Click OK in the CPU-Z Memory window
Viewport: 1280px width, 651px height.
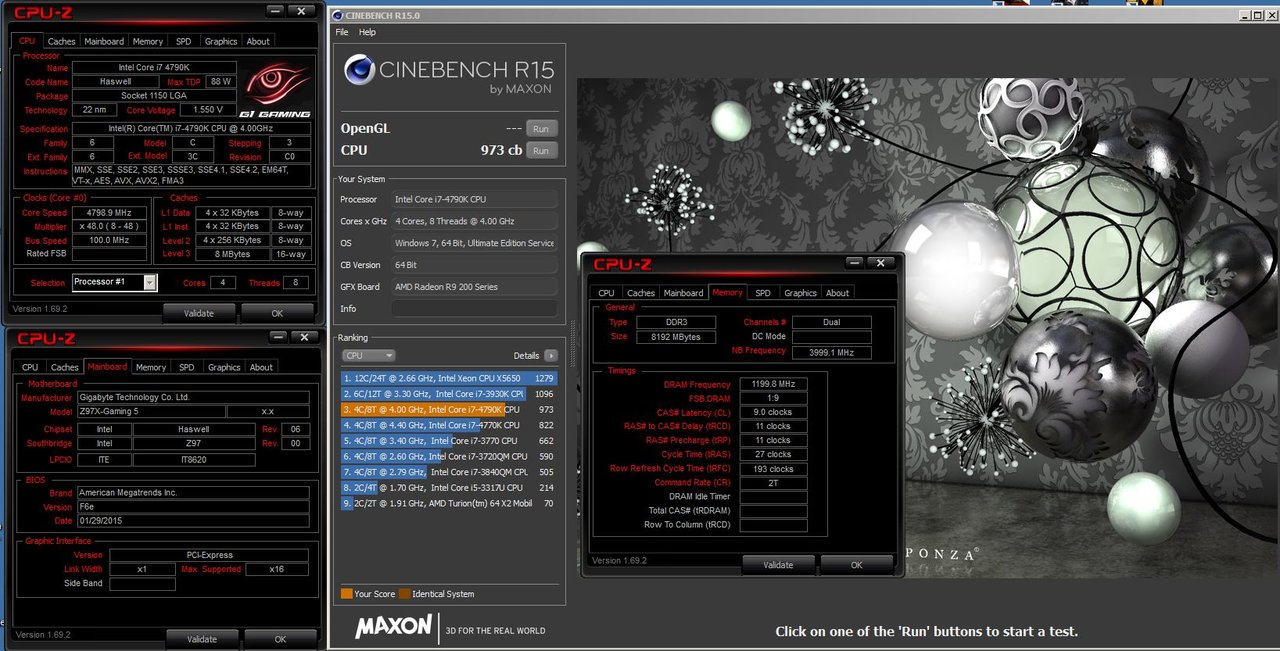856,565
